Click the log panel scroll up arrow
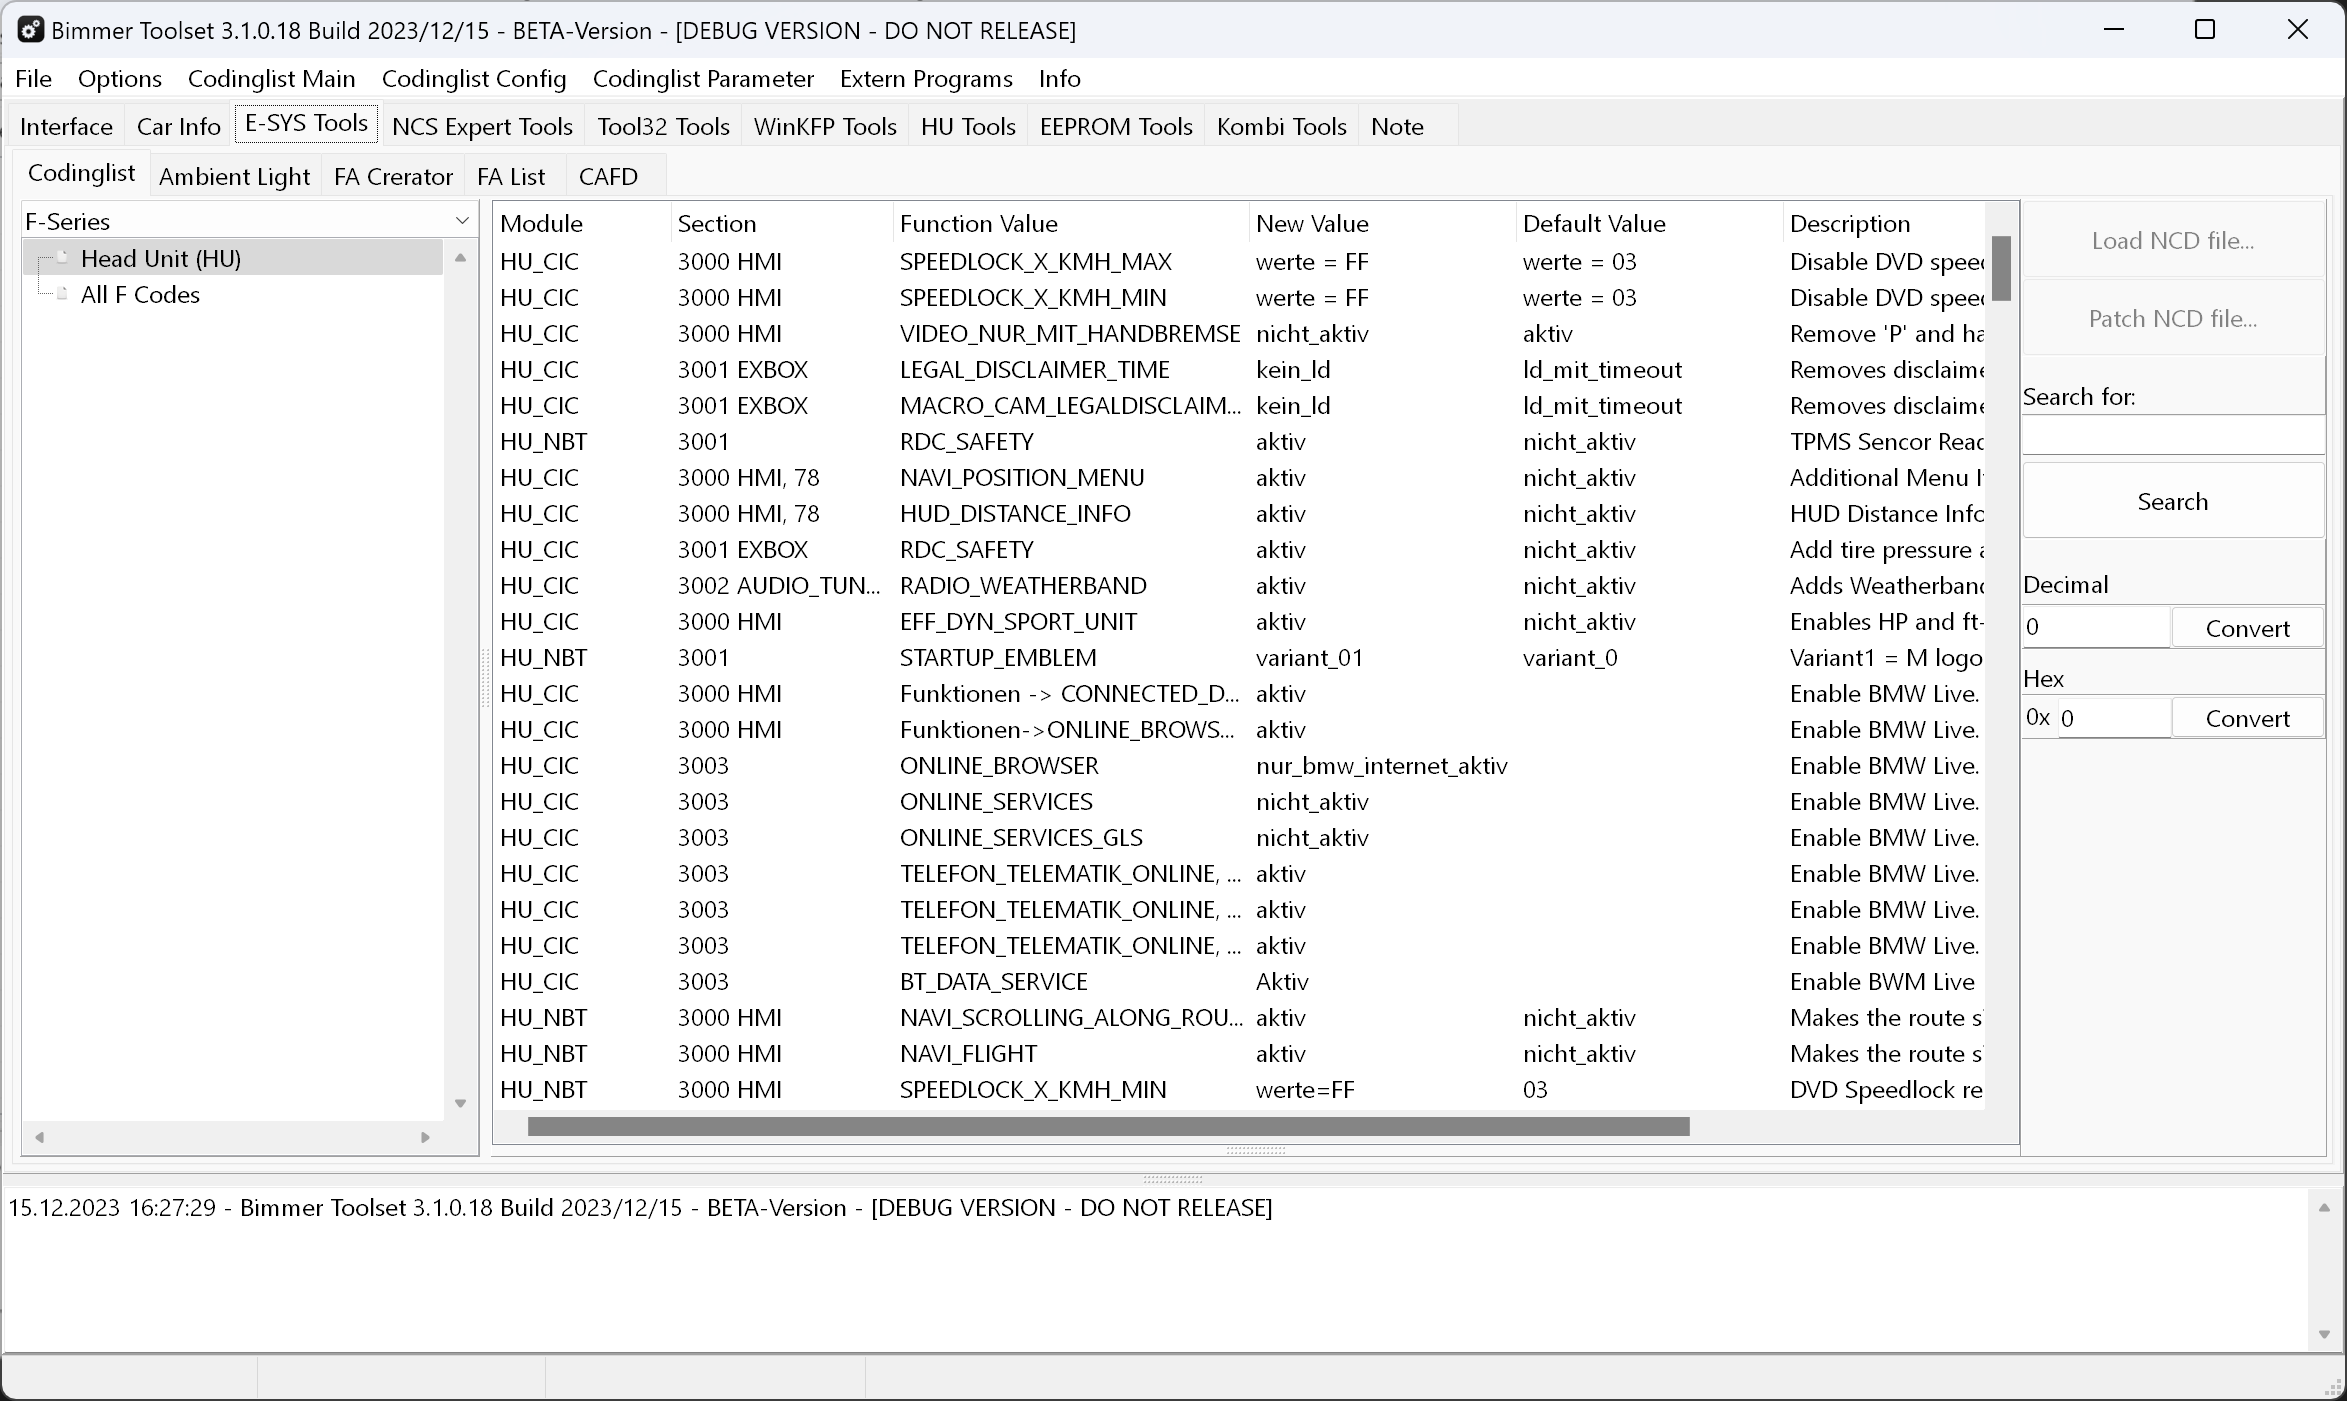This screenshot has height=1401, width=2347. [x=2324, y=1208]
